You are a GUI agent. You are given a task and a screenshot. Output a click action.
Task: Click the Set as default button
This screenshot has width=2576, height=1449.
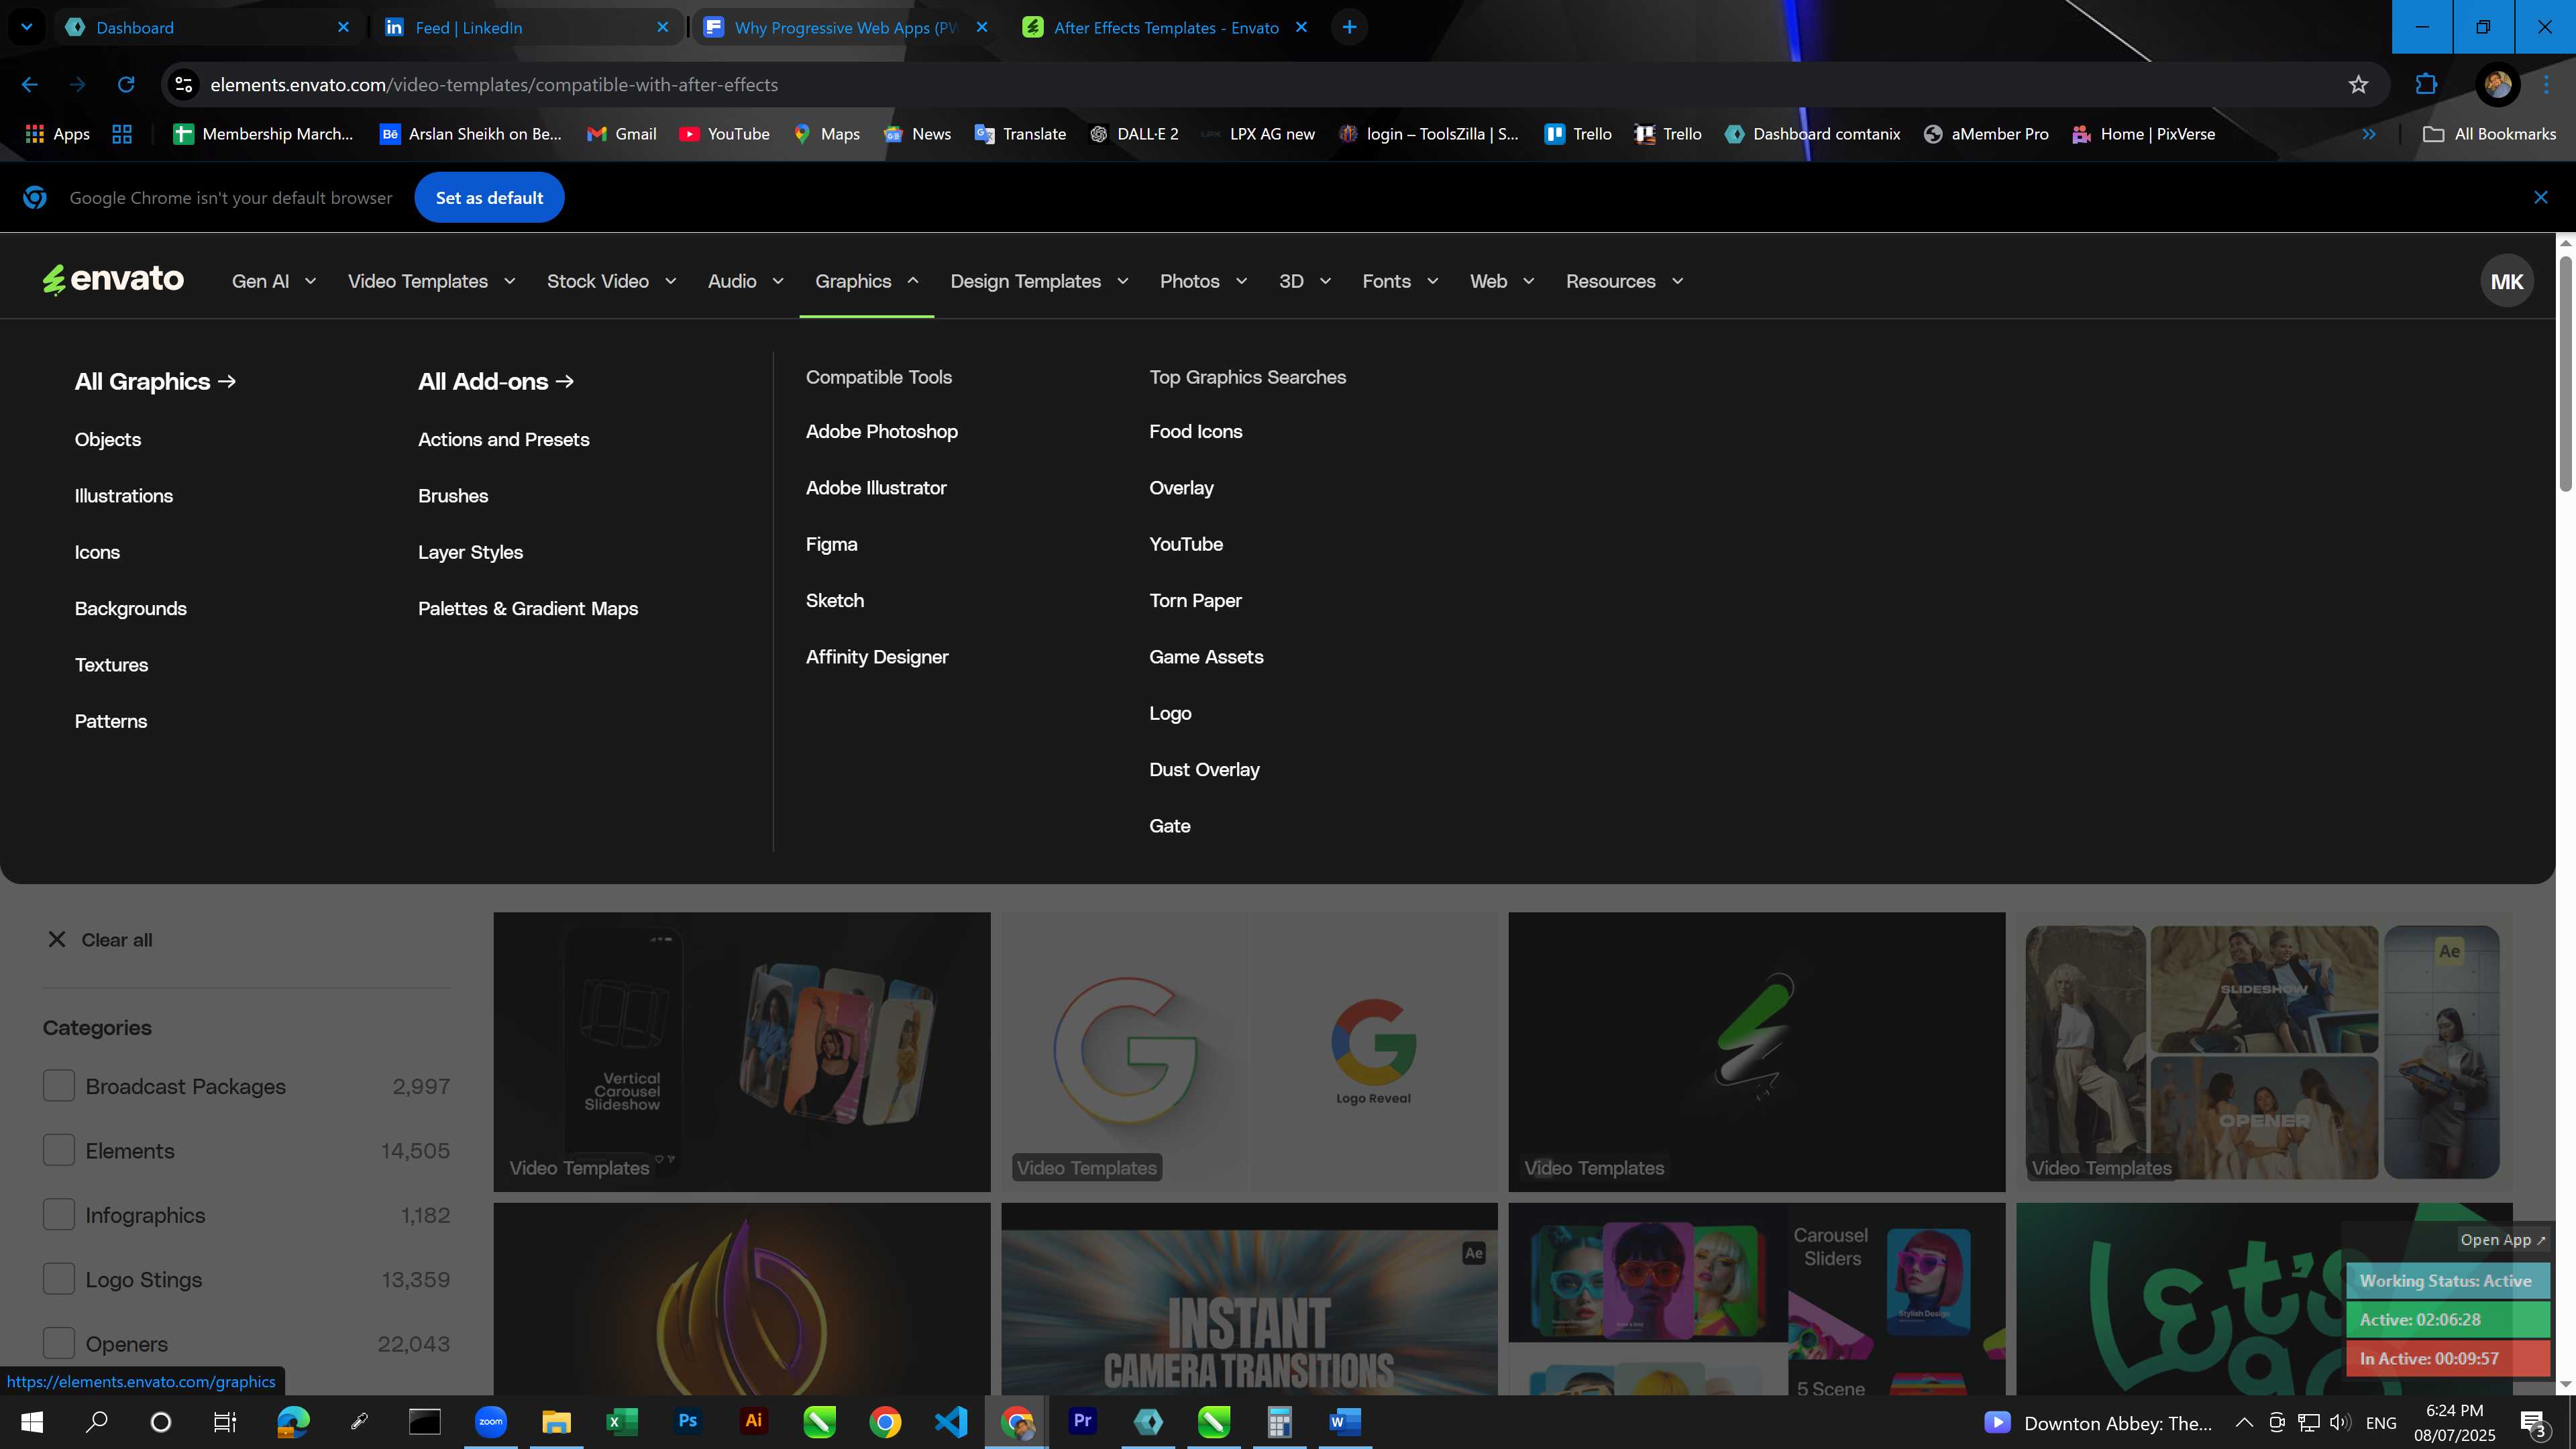(489, 197)
